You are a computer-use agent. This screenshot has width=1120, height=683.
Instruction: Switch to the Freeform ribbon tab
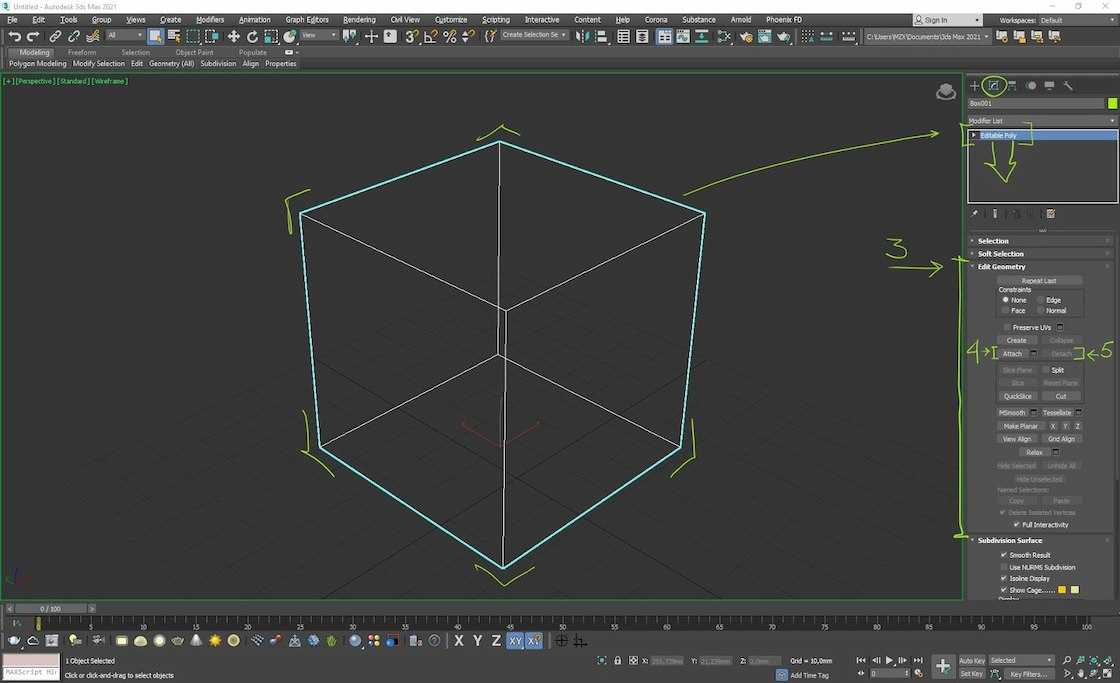82,52
